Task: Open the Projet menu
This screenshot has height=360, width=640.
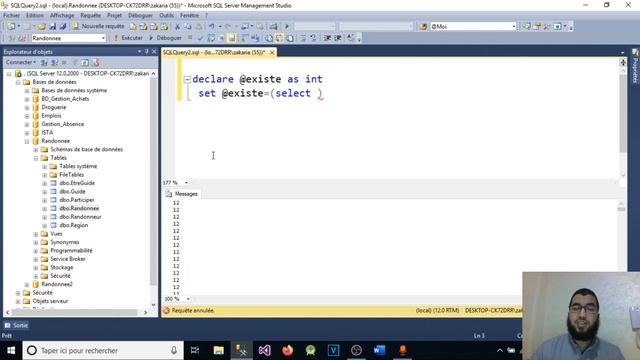Action: click(x=114, y=16)
